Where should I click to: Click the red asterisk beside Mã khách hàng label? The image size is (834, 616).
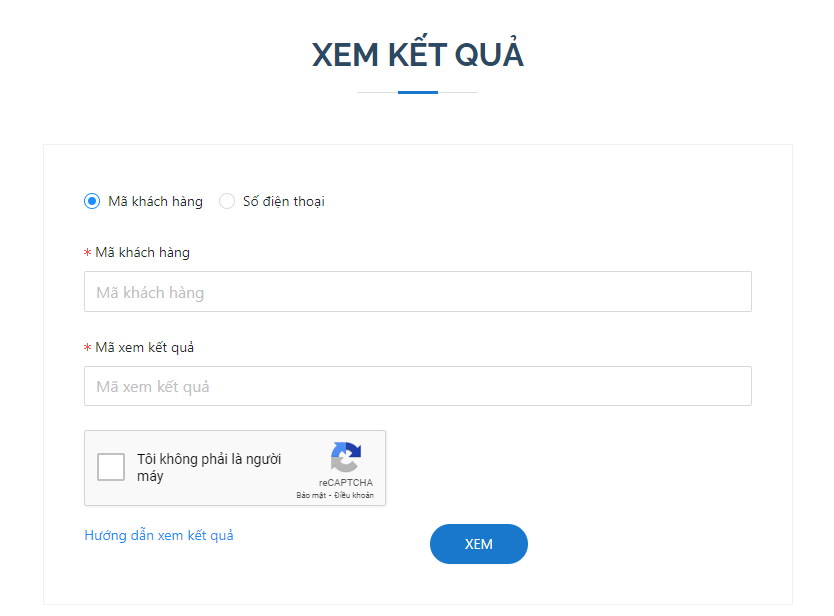[87, 253]
